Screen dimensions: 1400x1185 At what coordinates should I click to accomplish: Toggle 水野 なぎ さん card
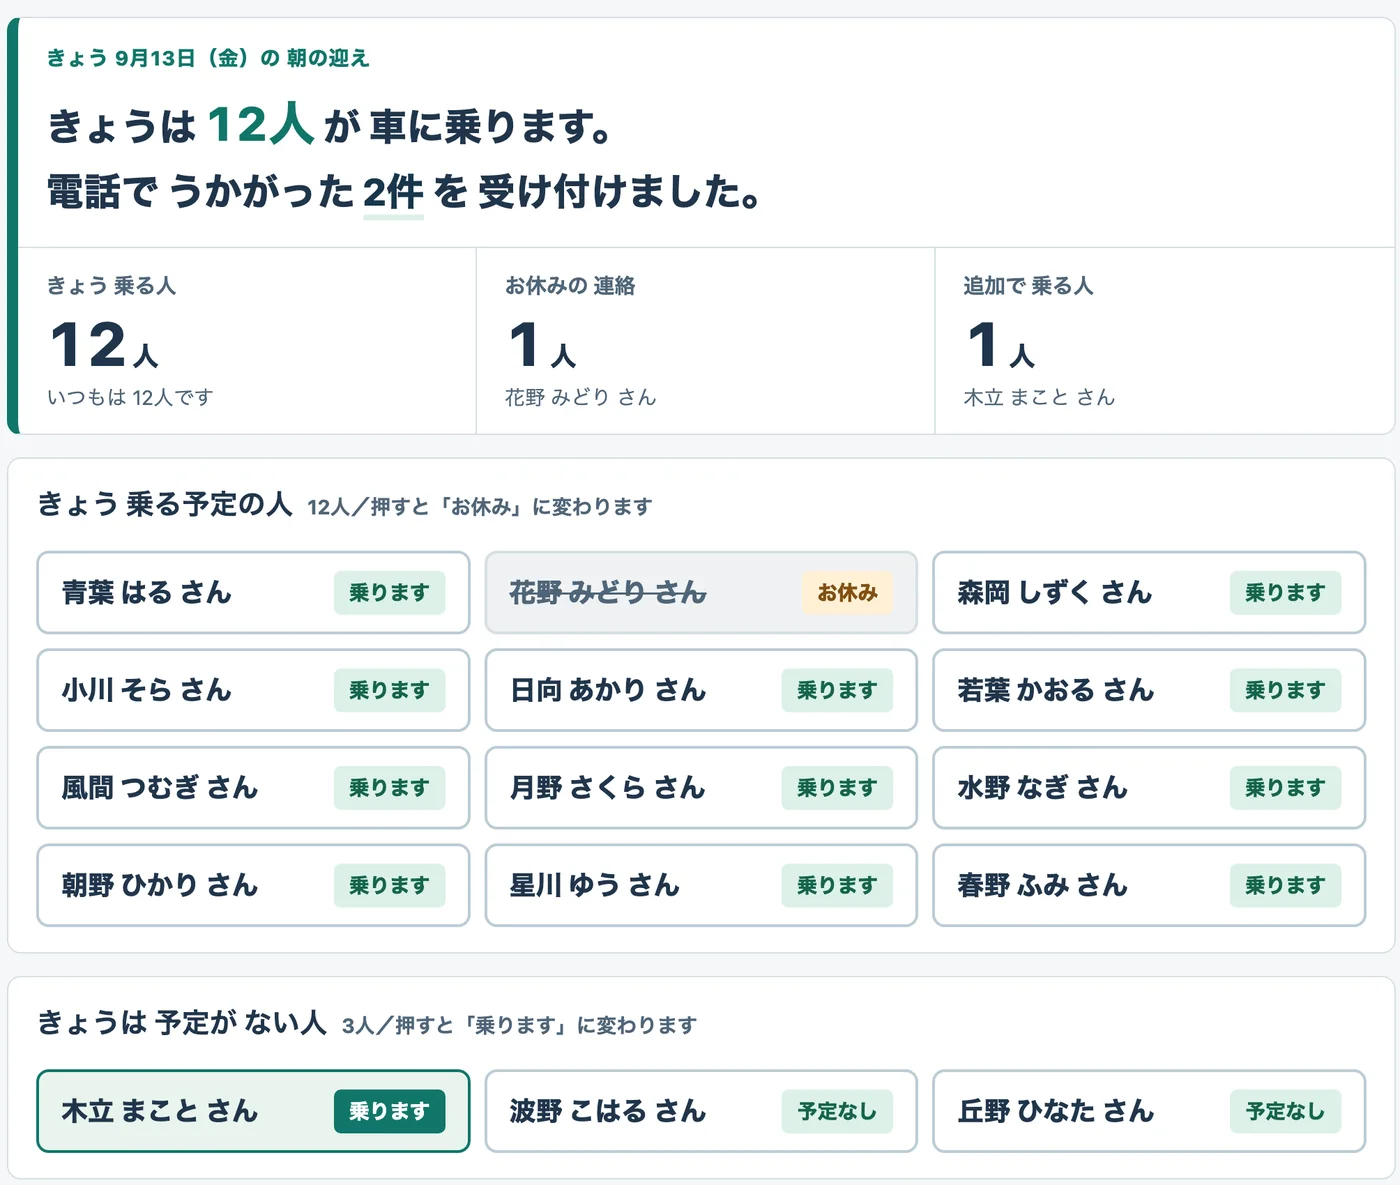[1149, 787]
